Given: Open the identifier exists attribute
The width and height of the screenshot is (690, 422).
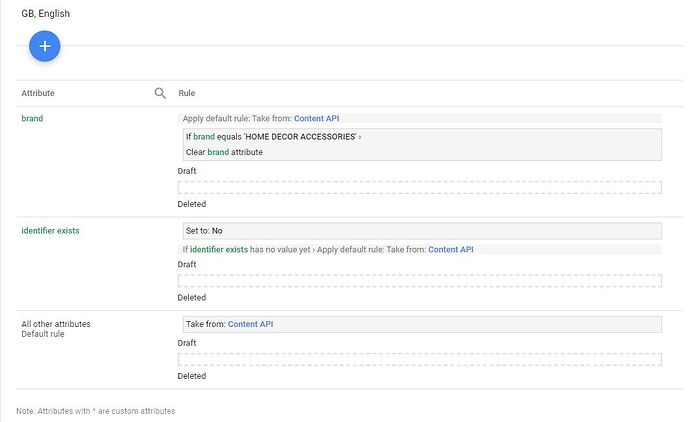Looking at the screenshot, I should pos(50,230).
